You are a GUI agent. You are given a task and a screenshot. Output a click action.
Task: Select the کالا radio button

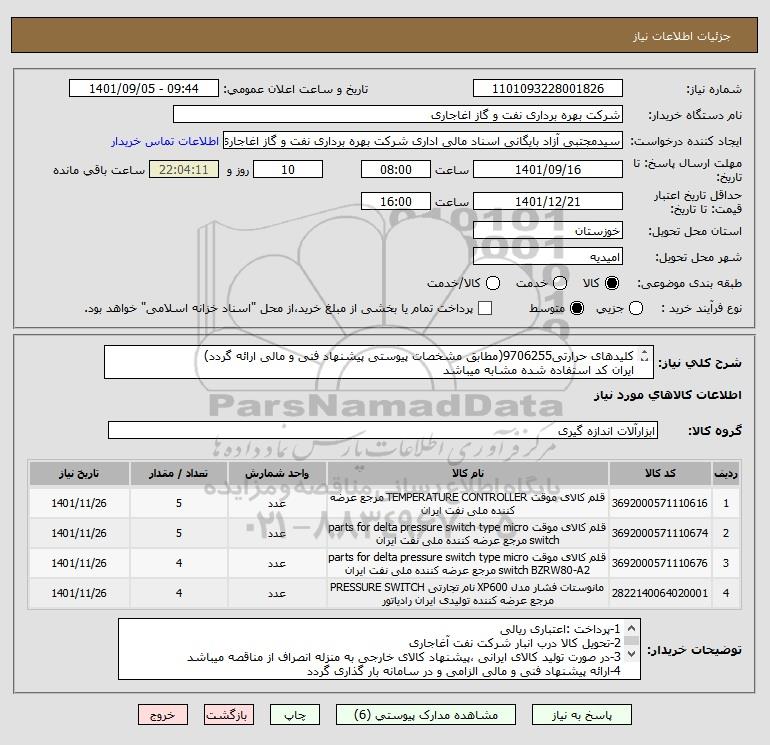click(x=612, y=283)
